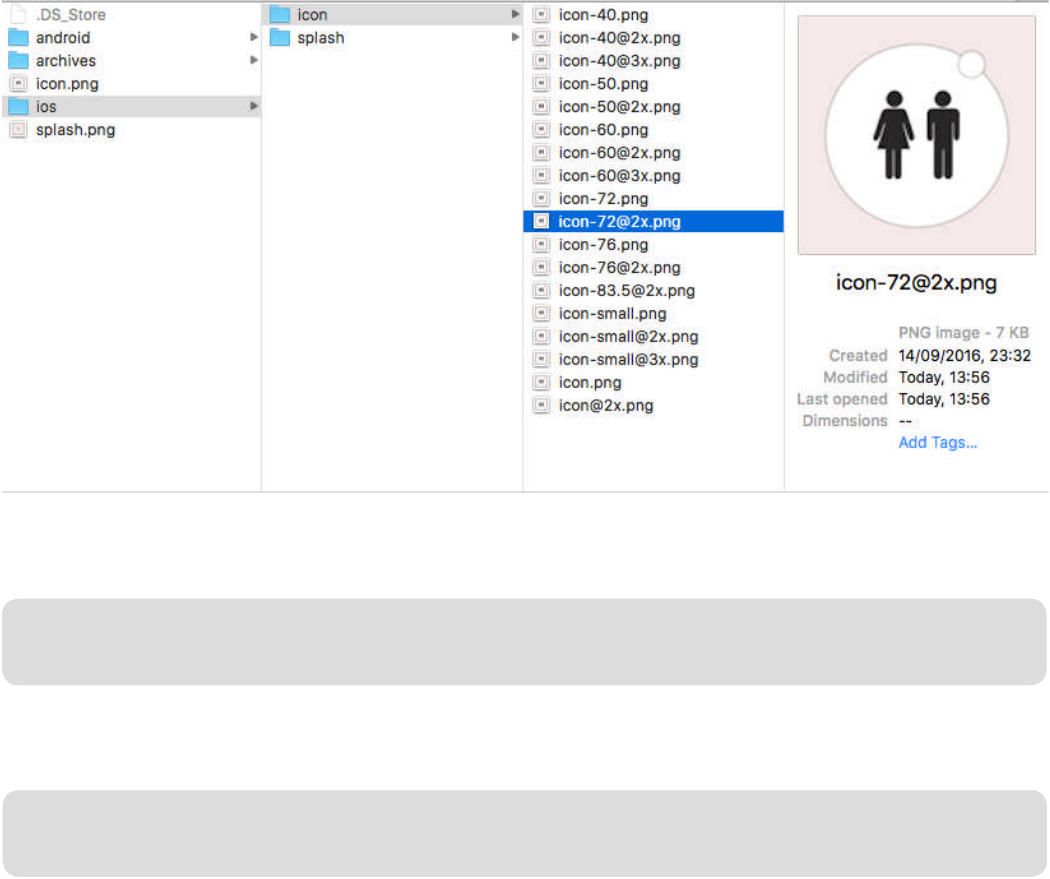Click the ios folder icon

[18, 106]
